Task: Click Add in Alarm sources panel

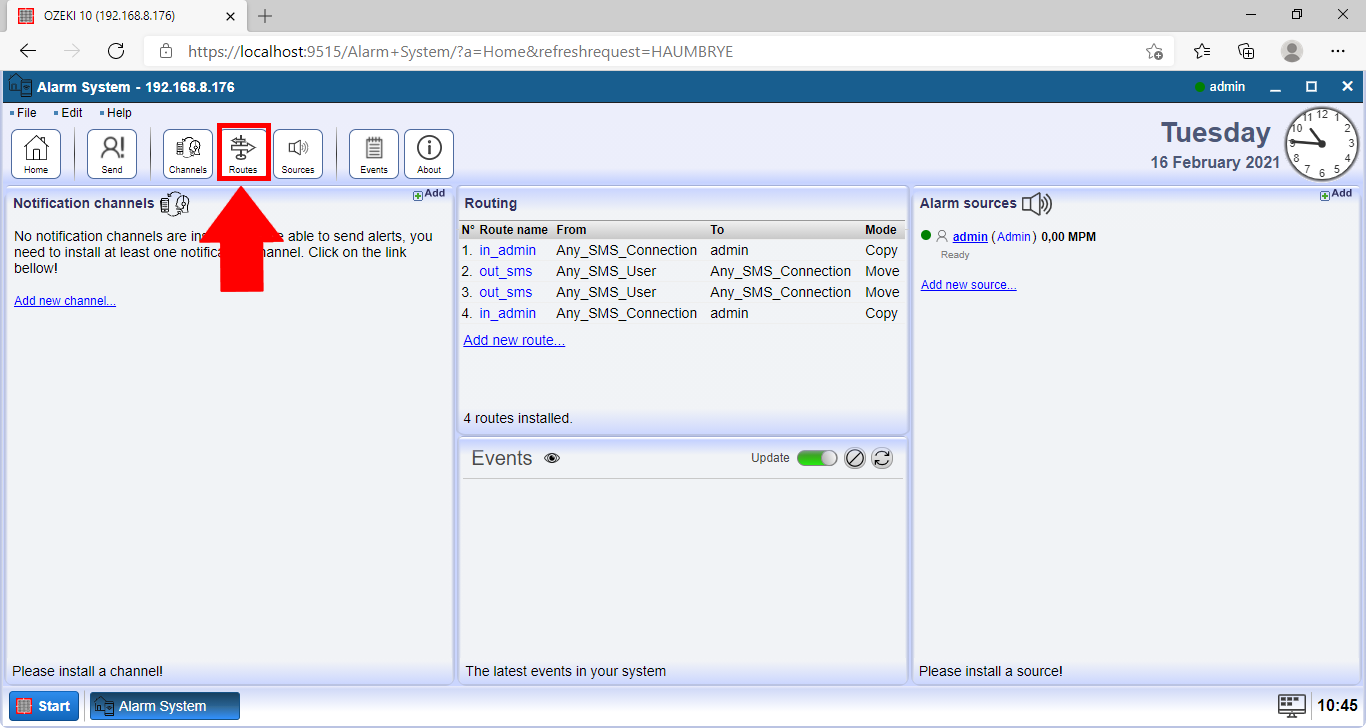Action: click(1336, 194)
